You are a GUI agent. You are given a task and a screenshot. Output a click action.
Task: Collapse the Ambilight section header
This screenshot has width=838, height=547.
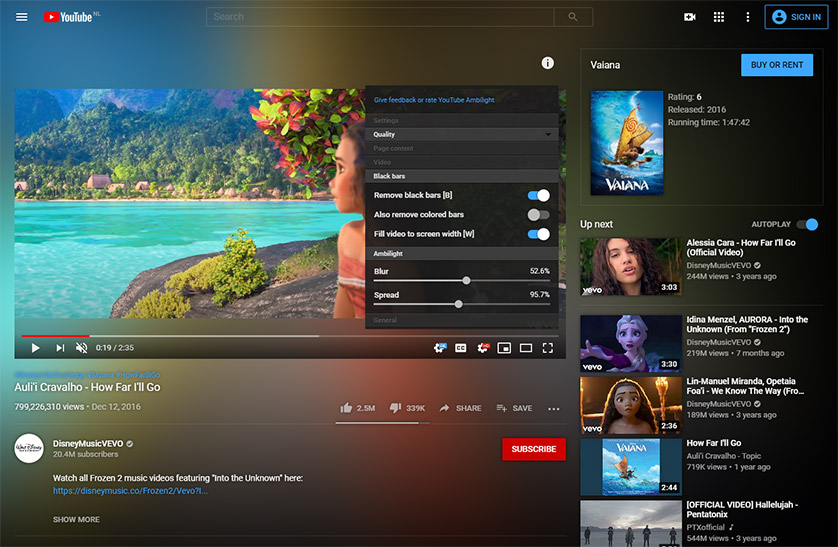pyautogui.click(x=462, y=253)
